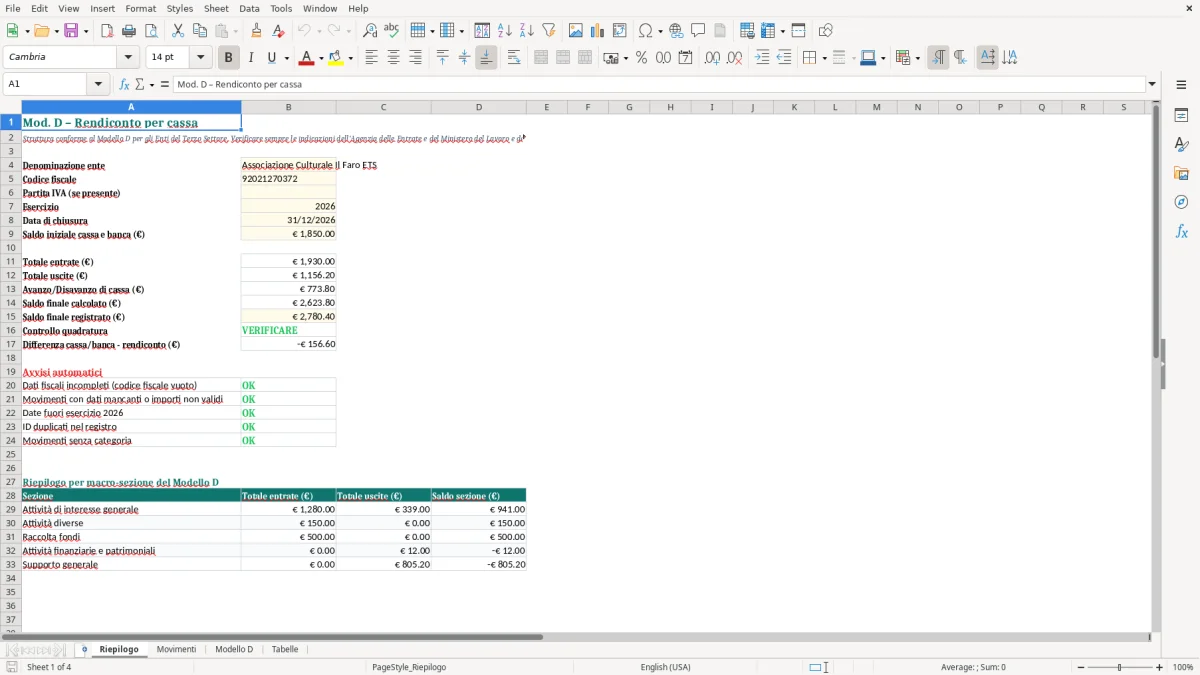The image size is (1200, 675).
Task: Click the Sort Ascending icon
Action: (x=505, y=31)
